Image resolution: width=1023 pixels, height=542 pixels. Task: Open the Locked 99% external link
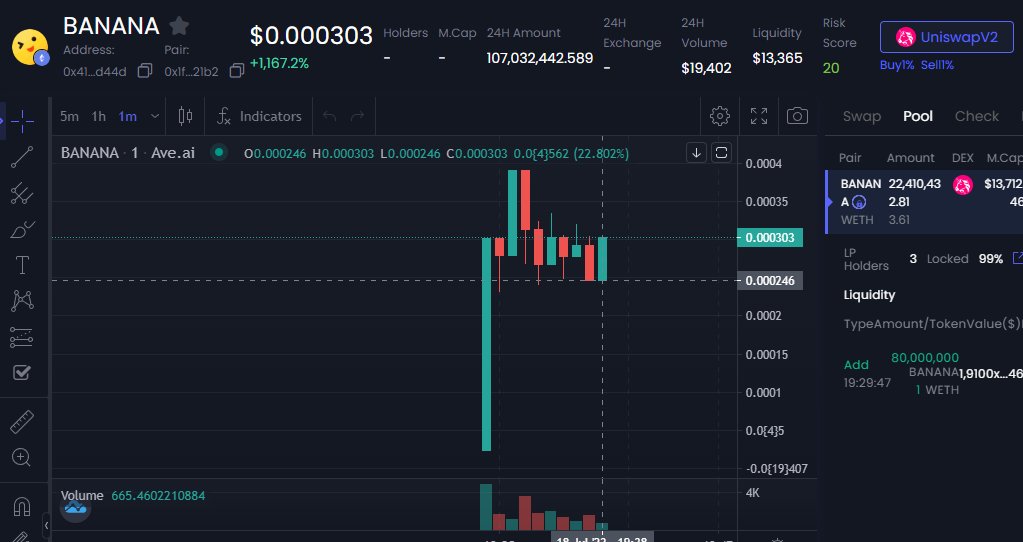(1018, 258)
